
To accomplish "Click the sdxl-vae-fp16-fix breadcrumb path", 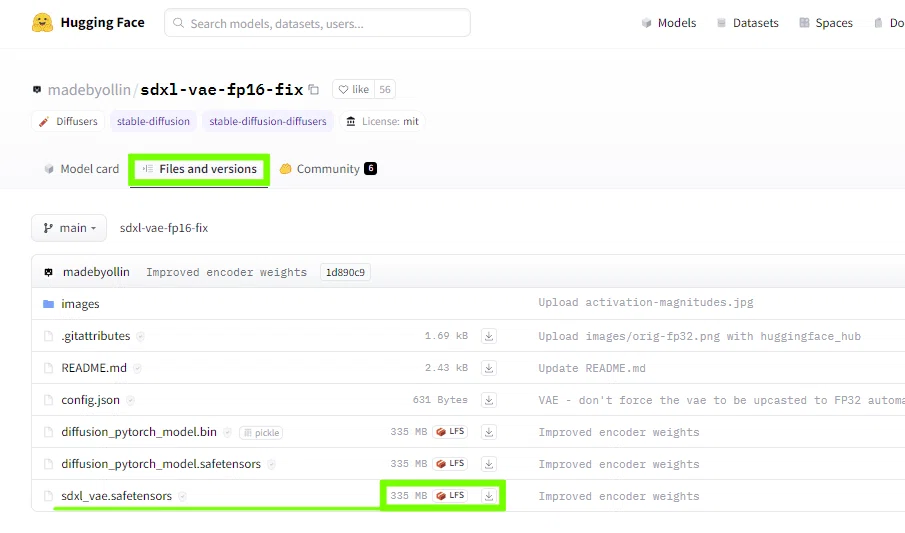I will pyautogui.click(x=164, y=228).
